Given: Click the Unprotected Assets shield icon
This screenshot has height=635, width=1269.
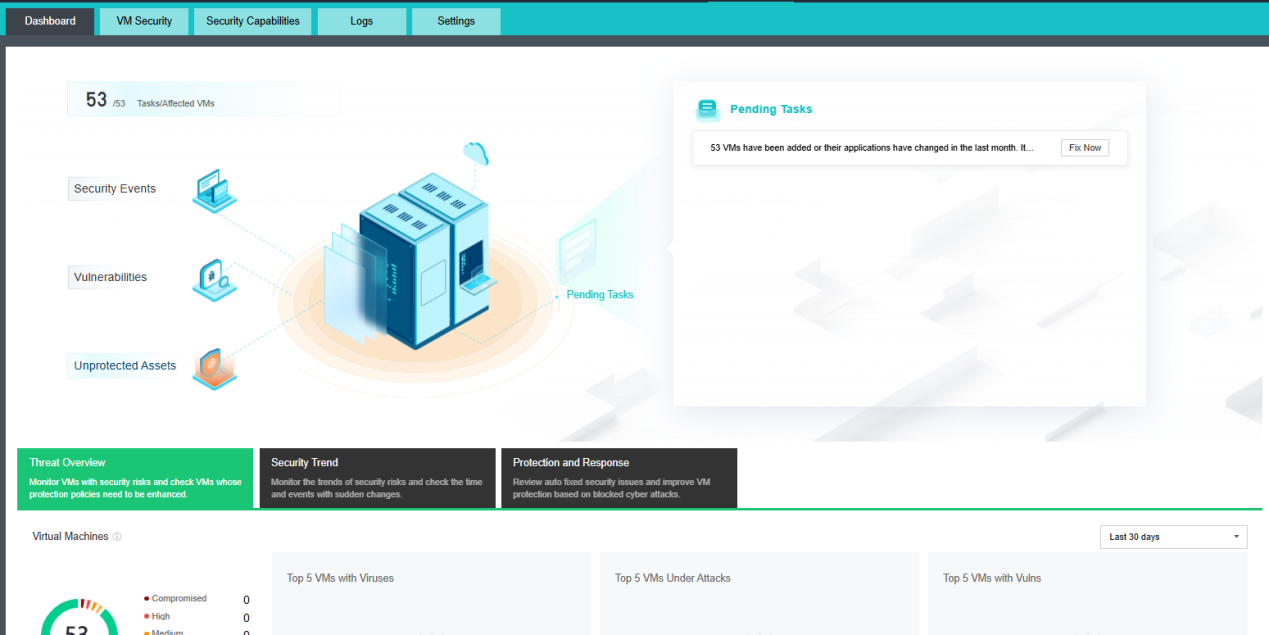Looking at the screenshot, I should (213, 367).
